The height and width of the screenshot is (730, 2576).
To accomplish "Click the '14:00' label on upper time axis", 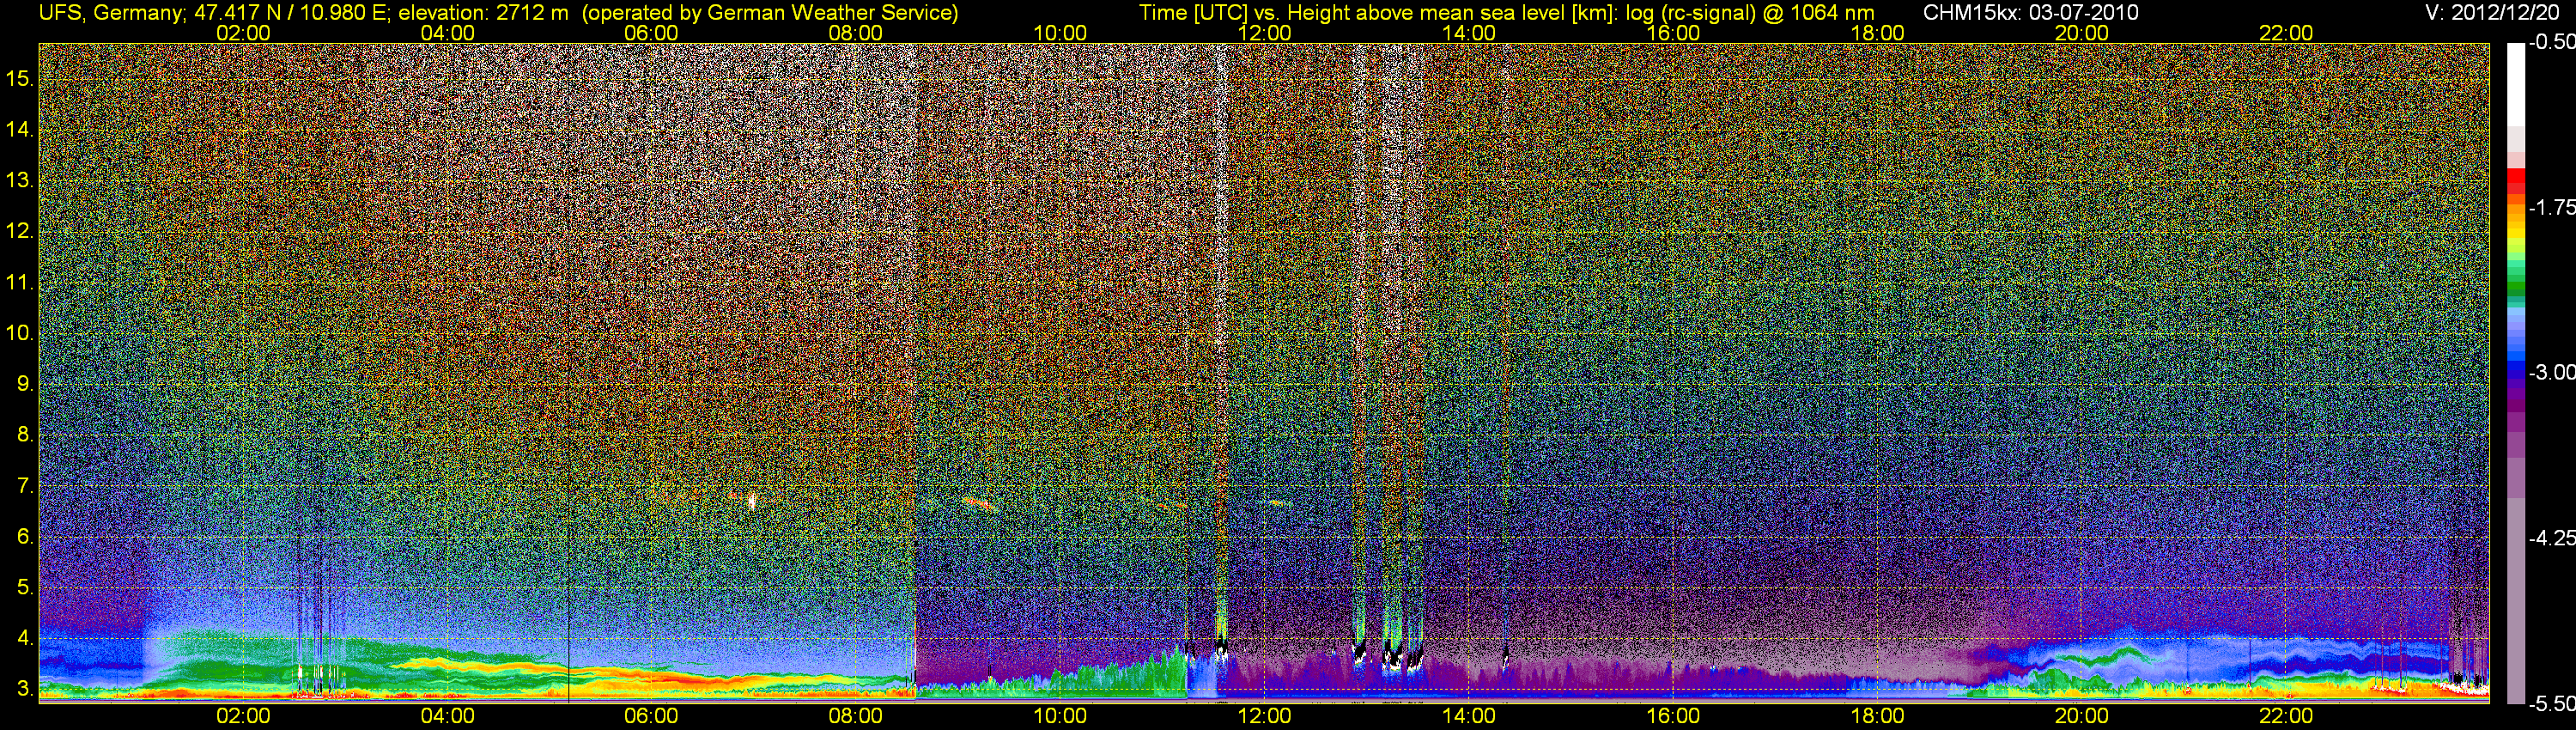I will pyautogui.click(x=1469, y=33).
